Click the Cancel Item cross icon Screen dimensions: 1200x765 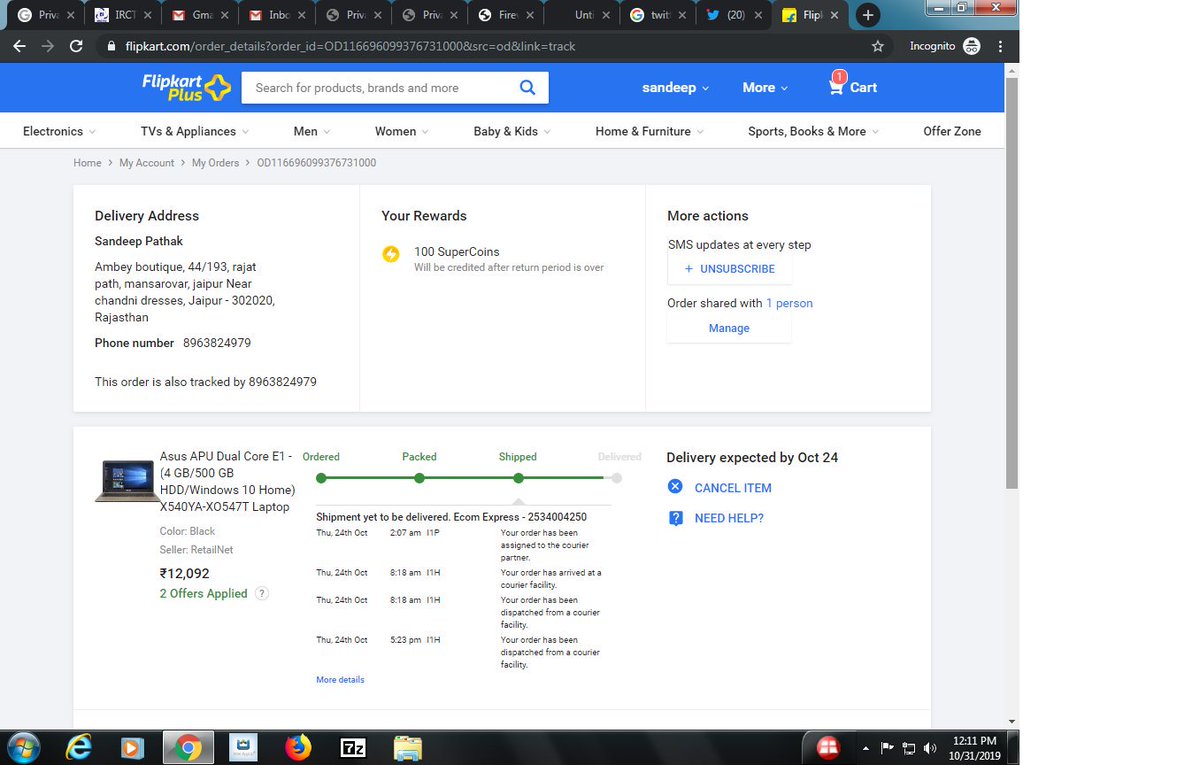tap(675, 487)
